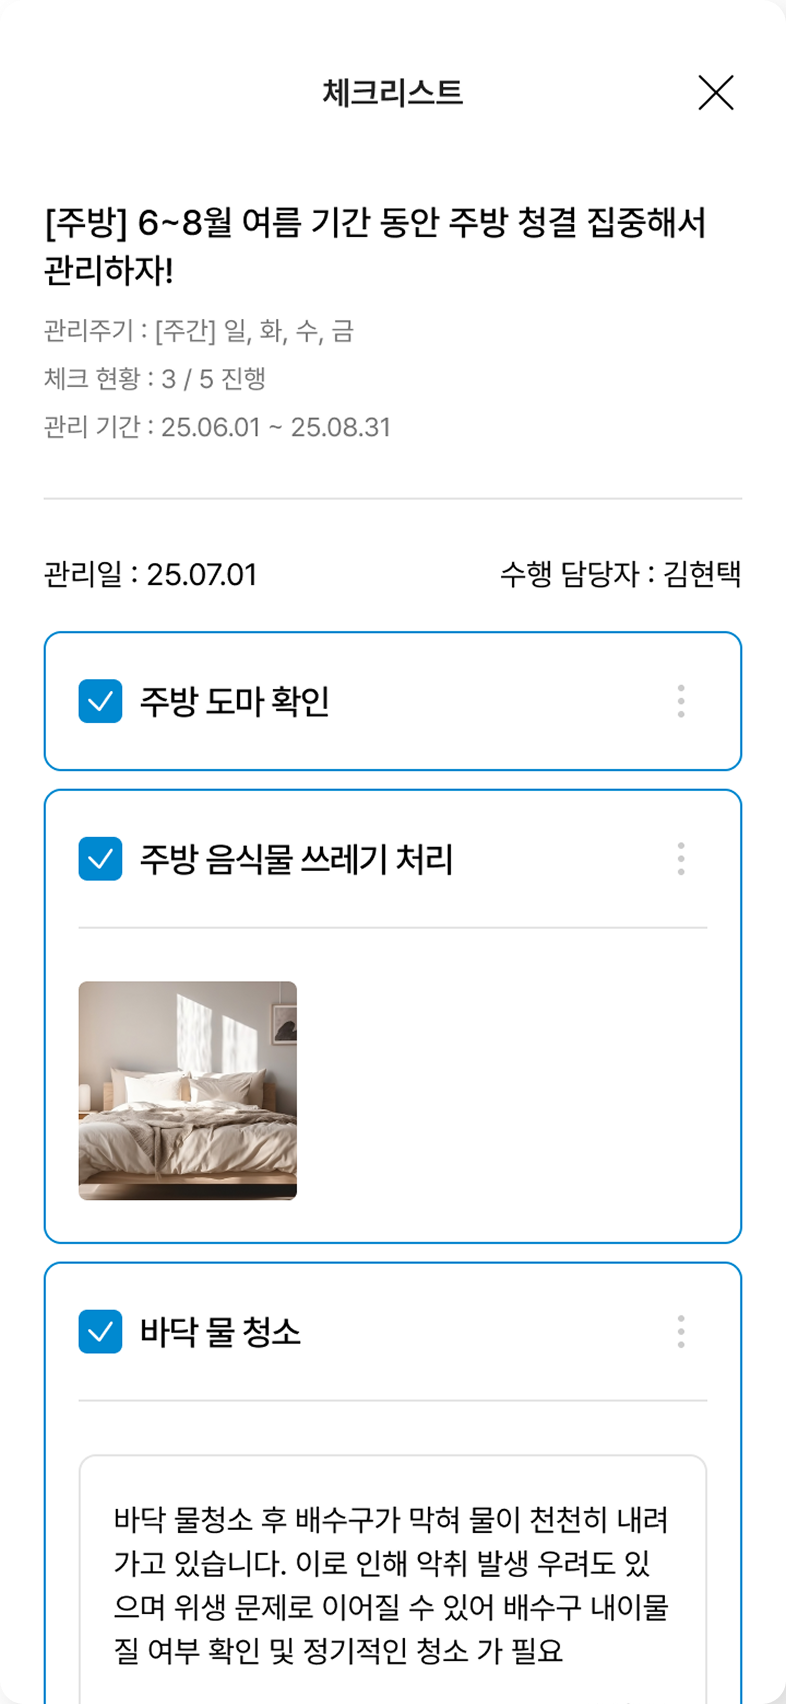786x1704 pixels.
Task: Click the 주방 도마 확인 item label
Action: pyautogui.click(x=234, y=702)
